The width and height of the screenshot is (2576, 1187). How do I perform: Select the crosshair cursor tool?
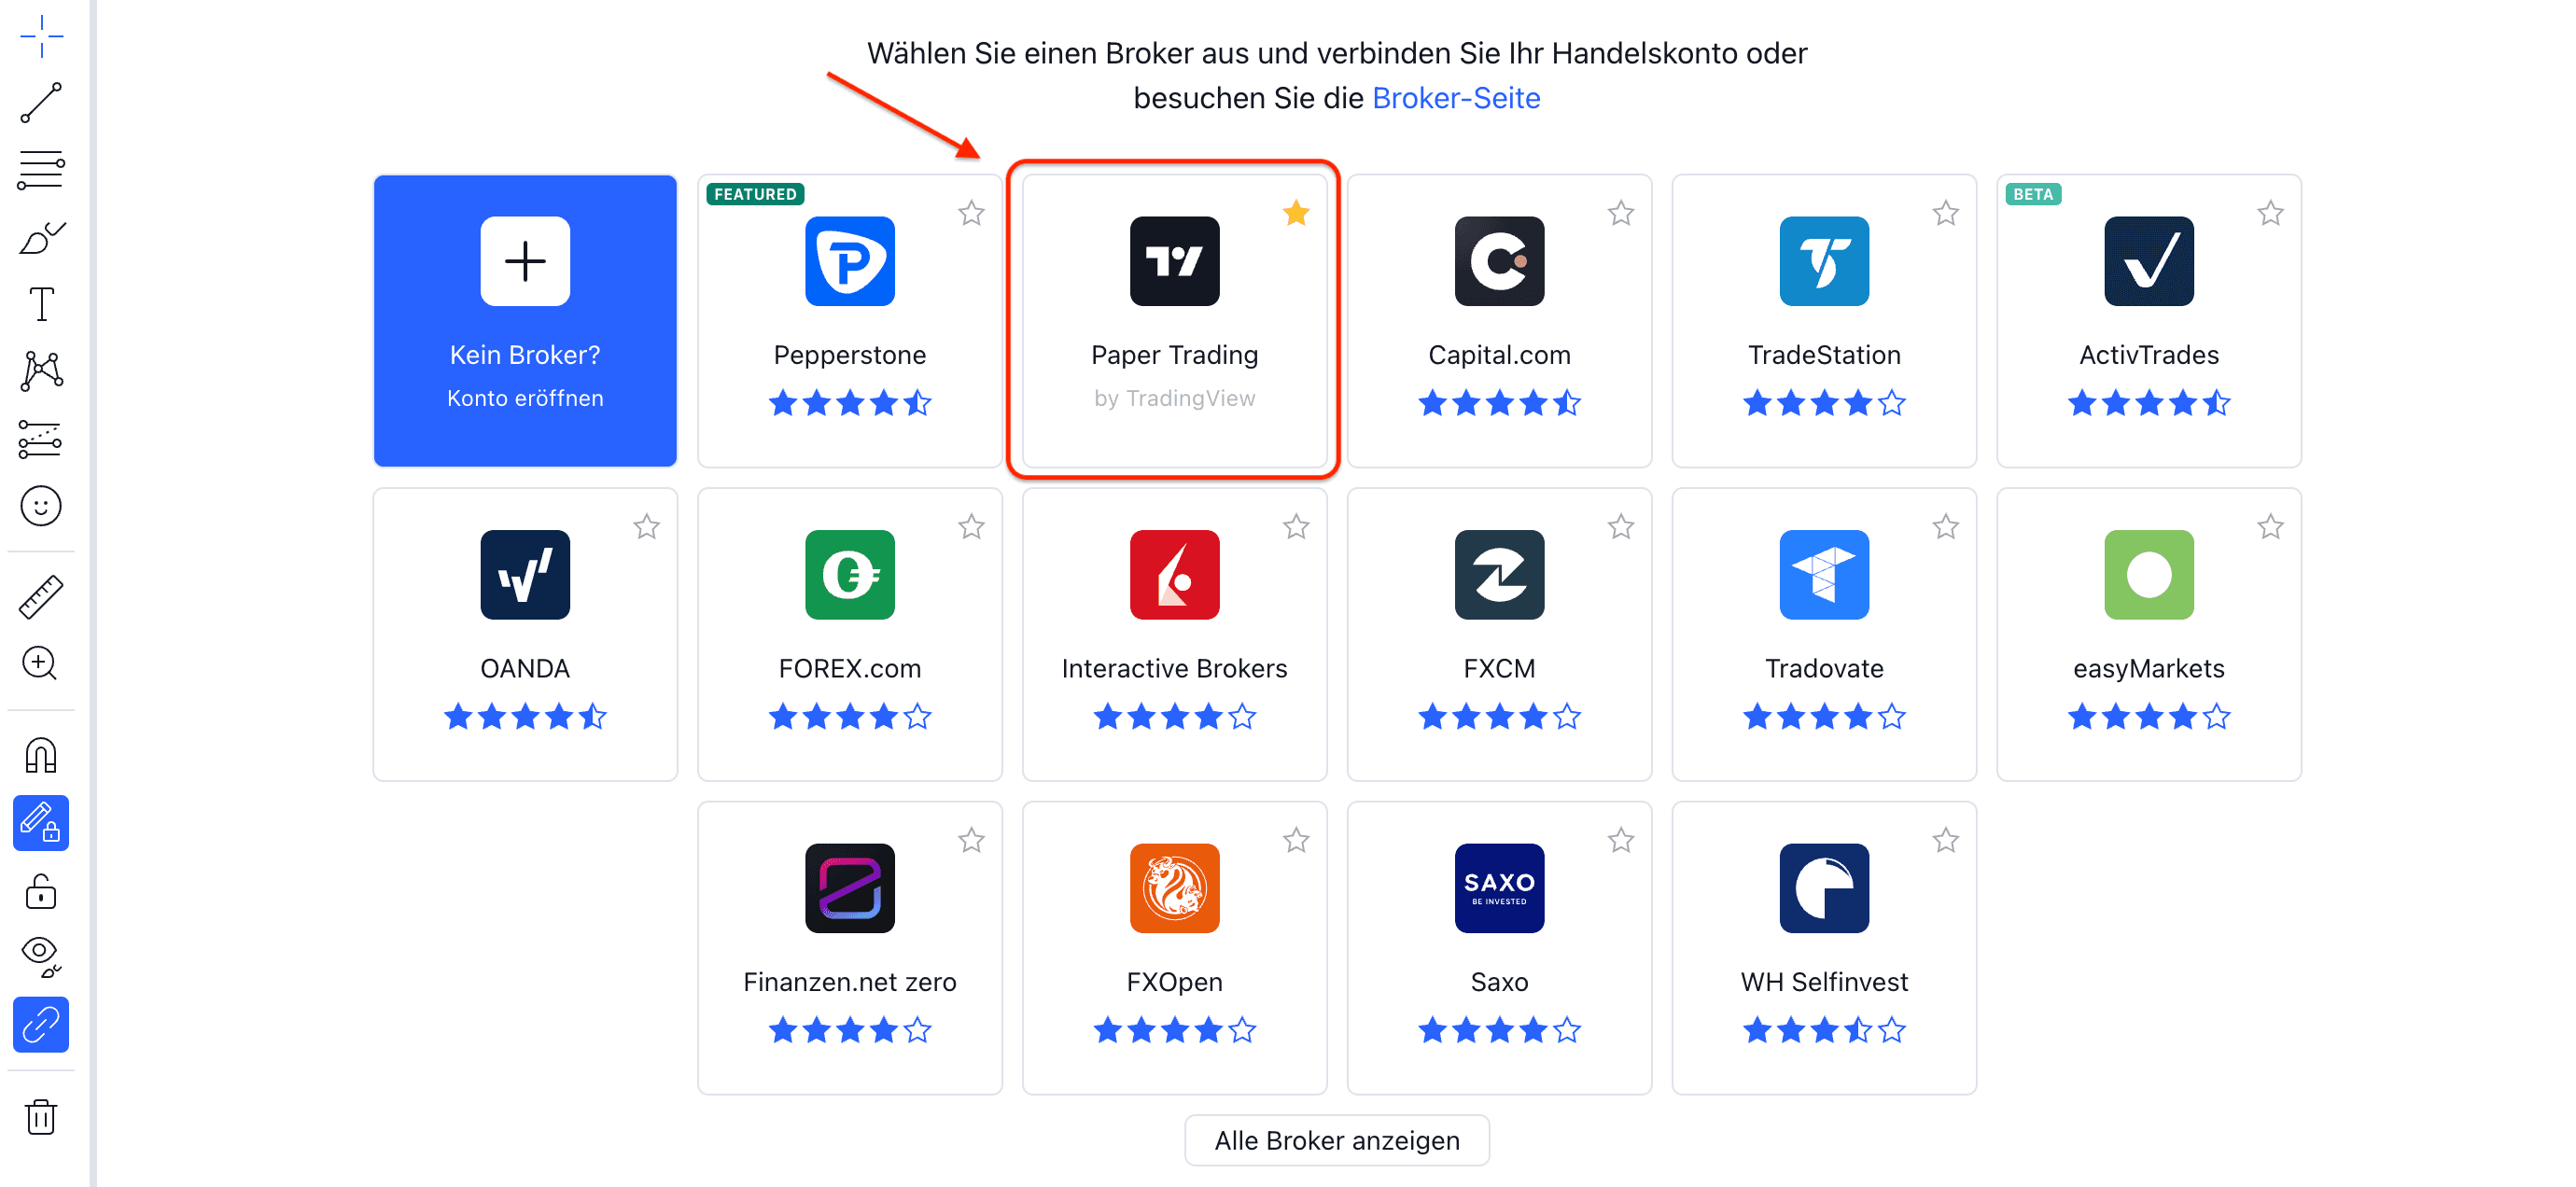click(x=41, y=37)
